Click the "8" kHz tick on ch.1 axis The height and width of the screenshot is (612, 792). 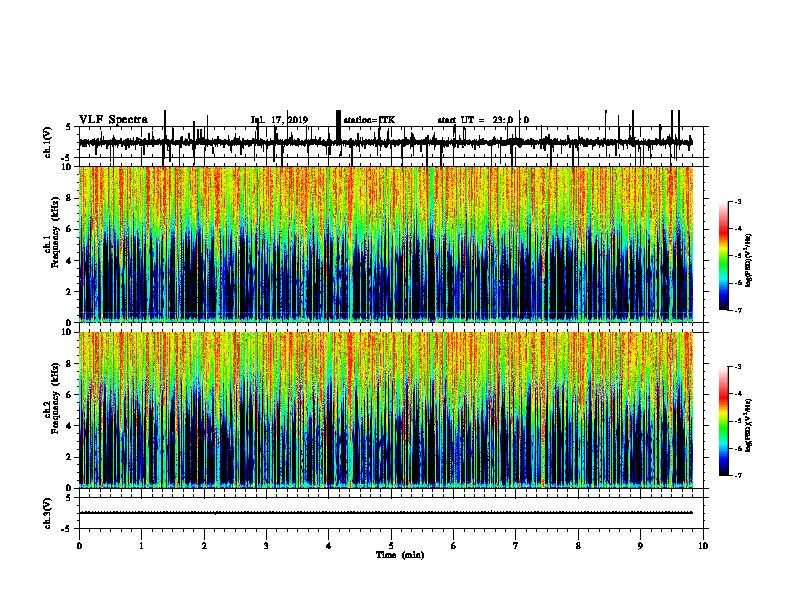pyautogui.click(x=71, y=198)
